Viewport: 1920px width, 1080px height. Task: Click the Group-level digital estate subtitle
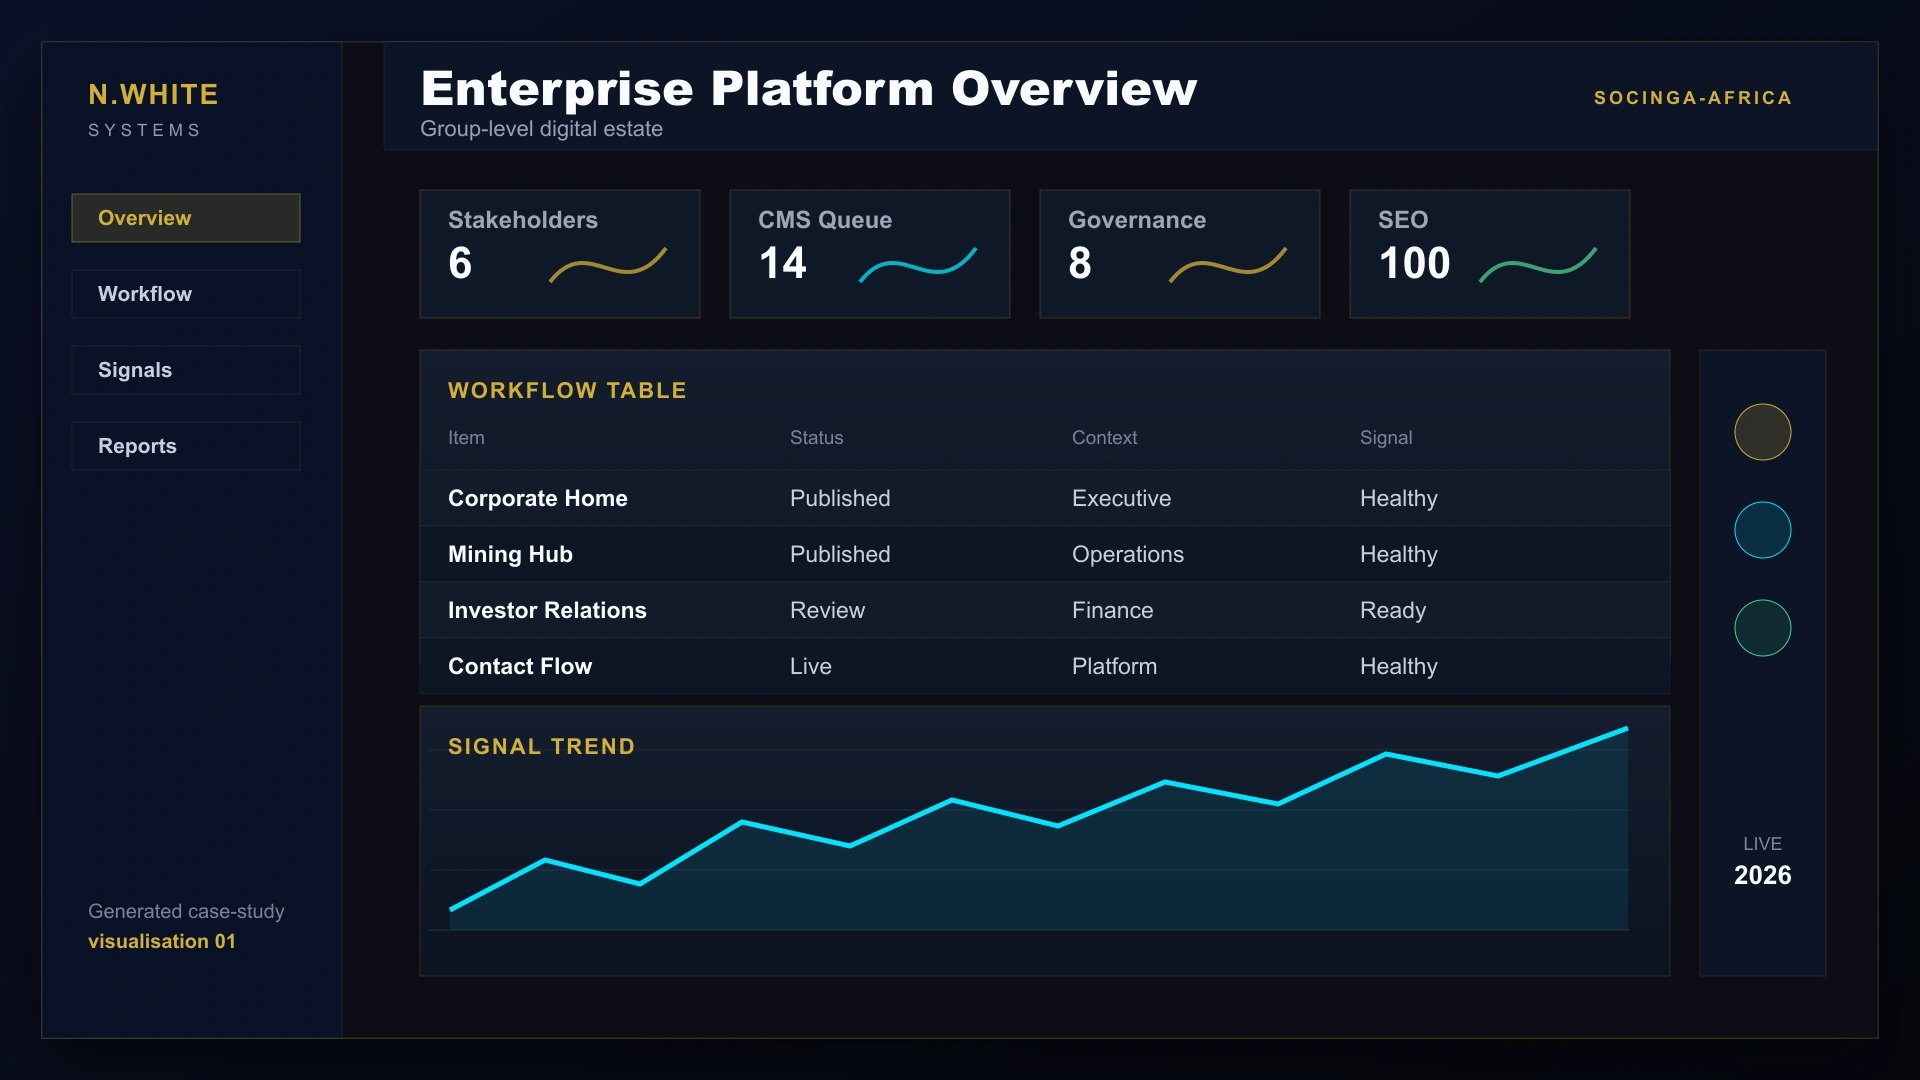click(x=541, y=129)
